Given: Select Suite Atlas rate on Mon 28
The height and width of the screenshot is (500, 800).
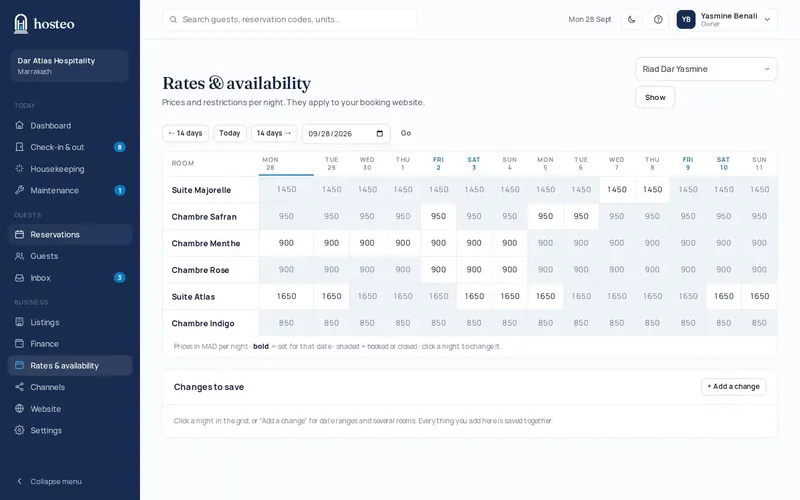Looking at the screenshot, I should (x=286, y=296).
